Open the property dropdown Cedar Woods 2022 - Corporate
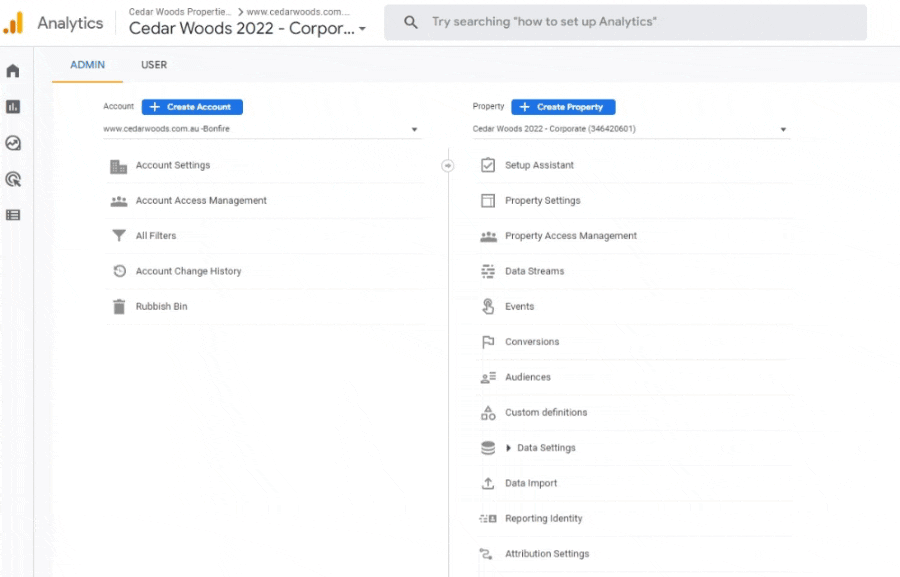The width and height of the screenshot is (900, 577). (630, 129)
